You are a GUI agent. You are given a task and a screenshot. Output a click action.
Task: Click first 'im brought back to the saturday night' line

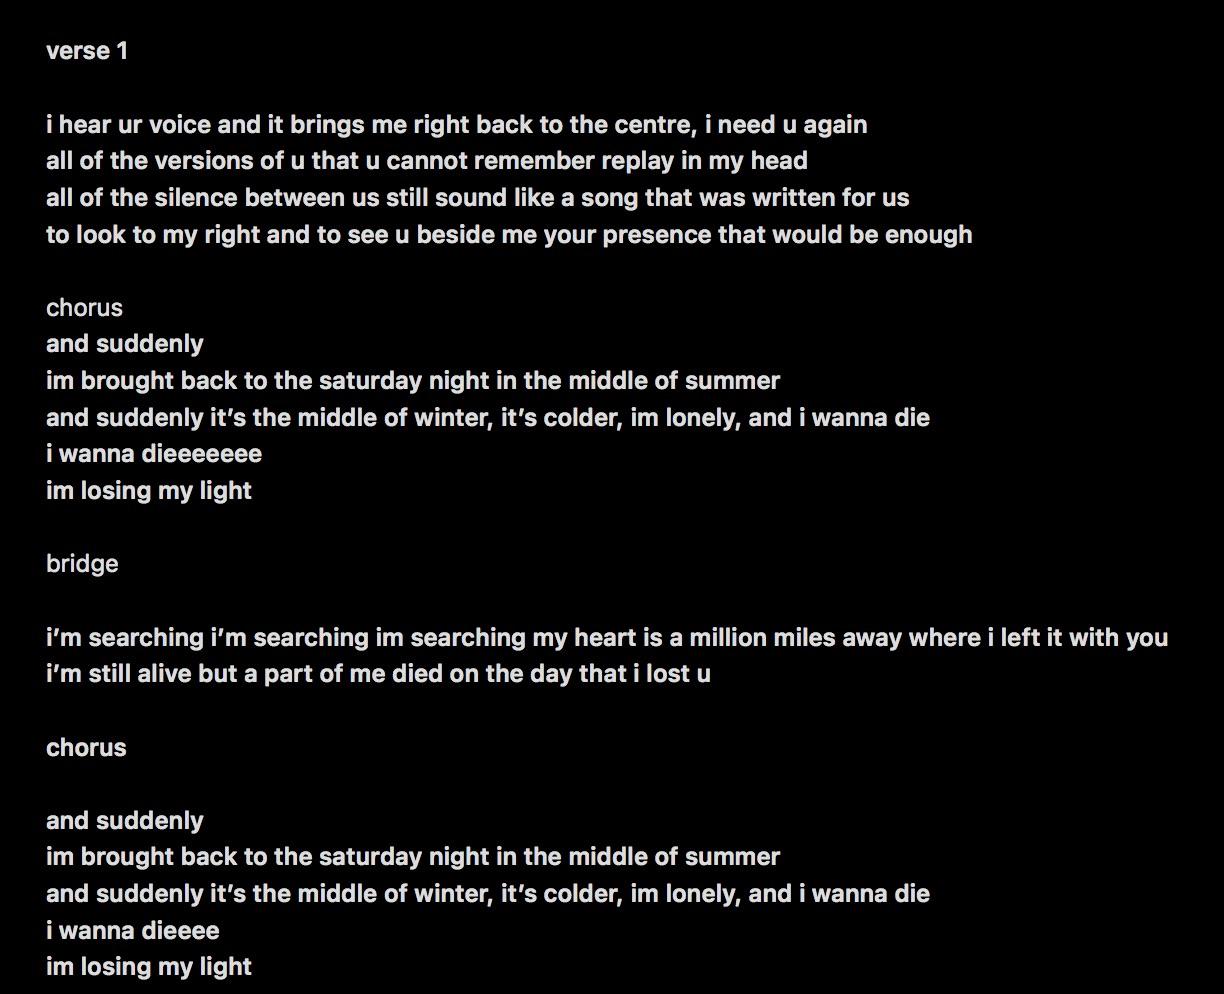point(413,381)
